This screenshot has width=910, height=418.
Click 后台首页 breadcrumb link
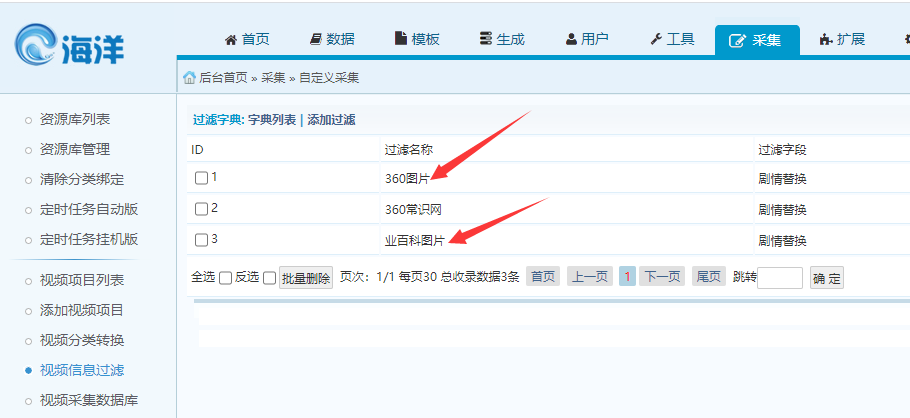(223, 78)
